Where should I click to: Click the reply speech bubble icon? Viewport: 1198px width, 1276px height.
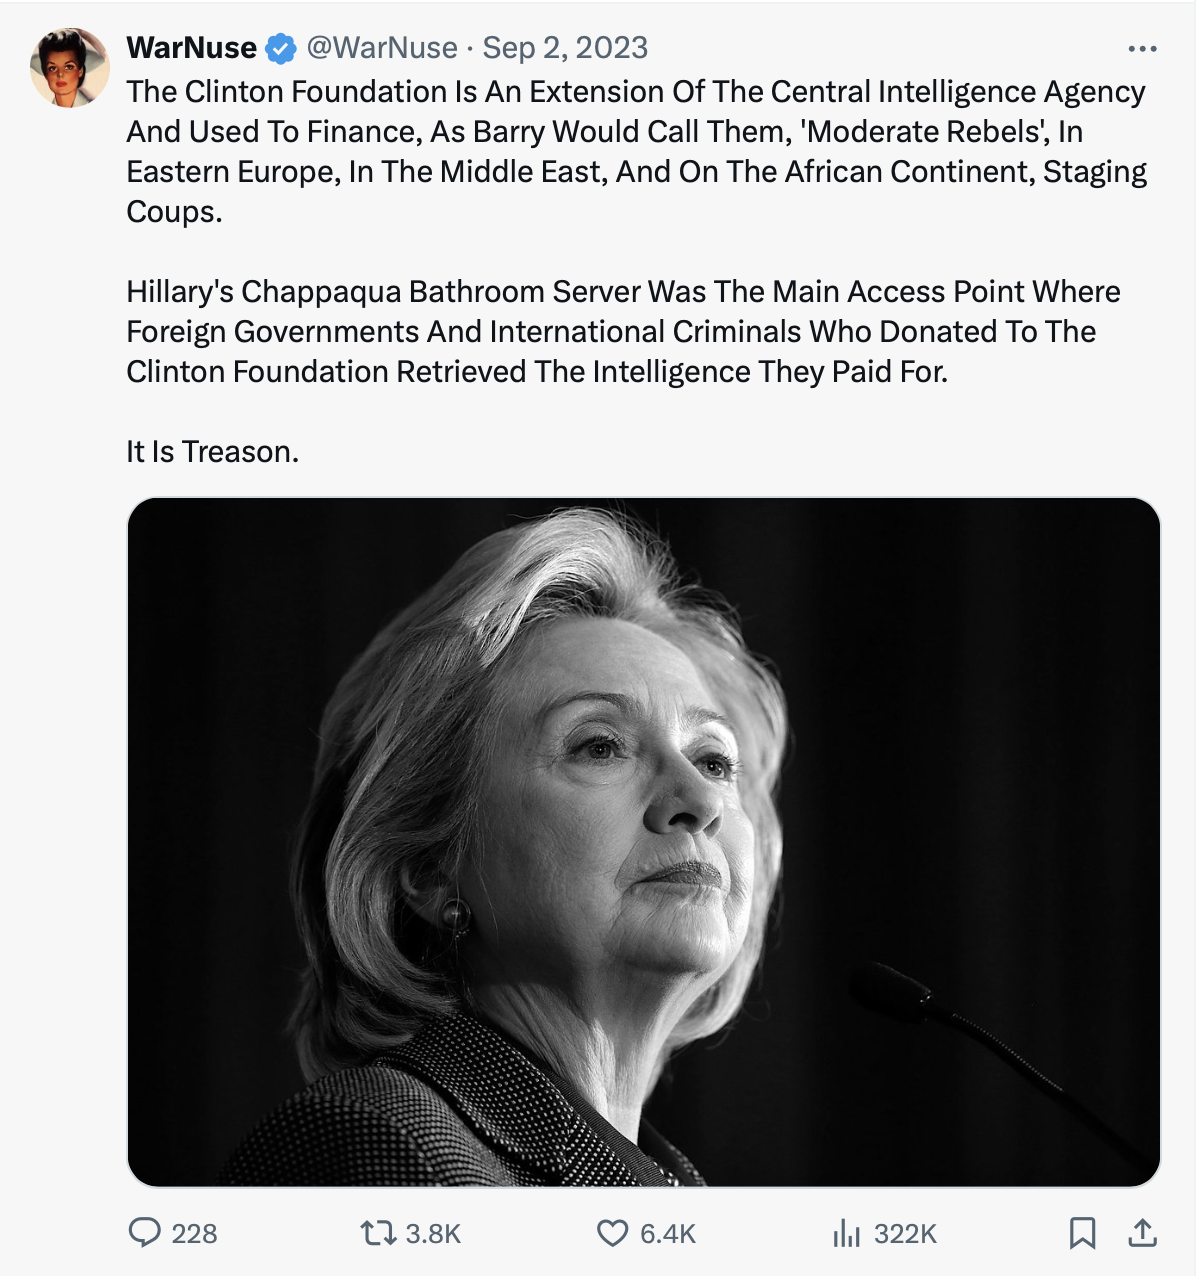click(145, 1232)
